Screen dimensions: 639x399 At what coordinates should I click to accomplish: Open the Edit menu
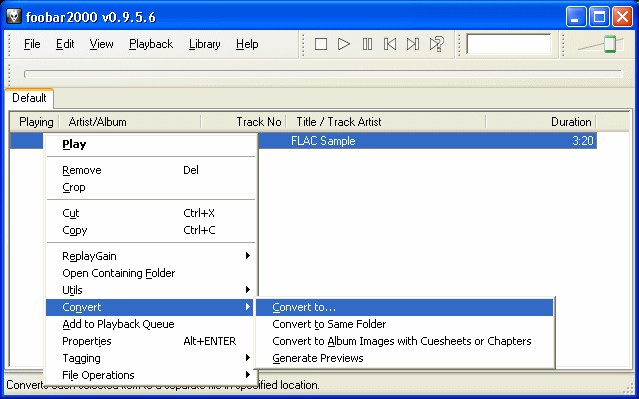tap(65, 44)
